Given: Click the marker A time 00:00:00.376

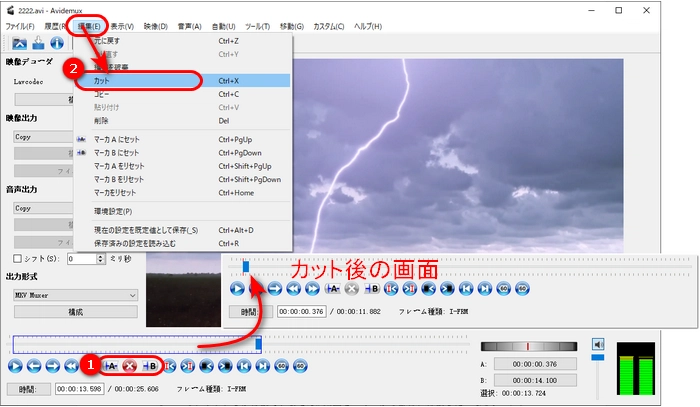Looking at the screenshot, I should coord(535,364).
